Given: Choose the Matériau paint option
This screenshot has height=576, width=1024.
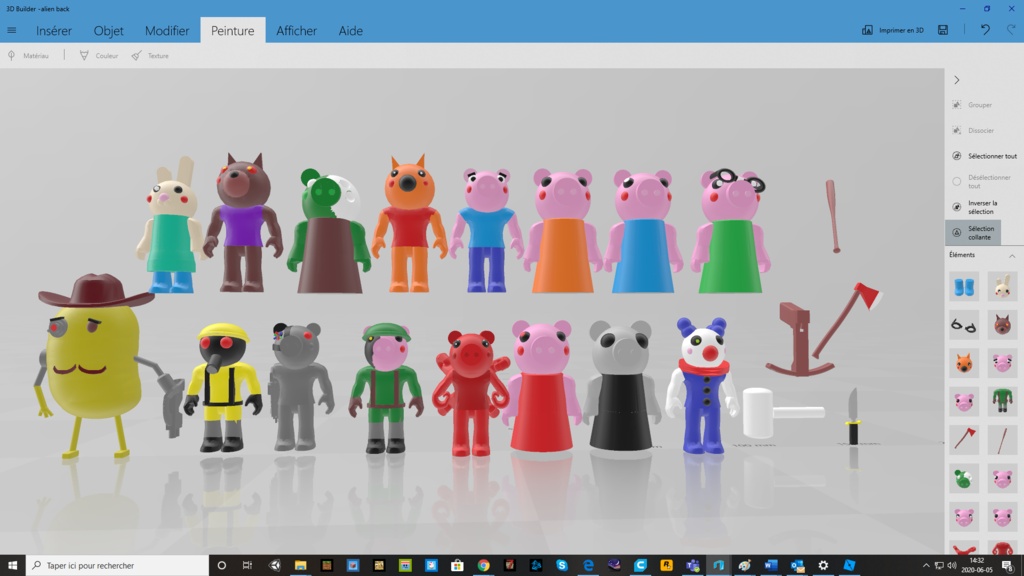Looking at the screenshot, I should pos(28,56).
